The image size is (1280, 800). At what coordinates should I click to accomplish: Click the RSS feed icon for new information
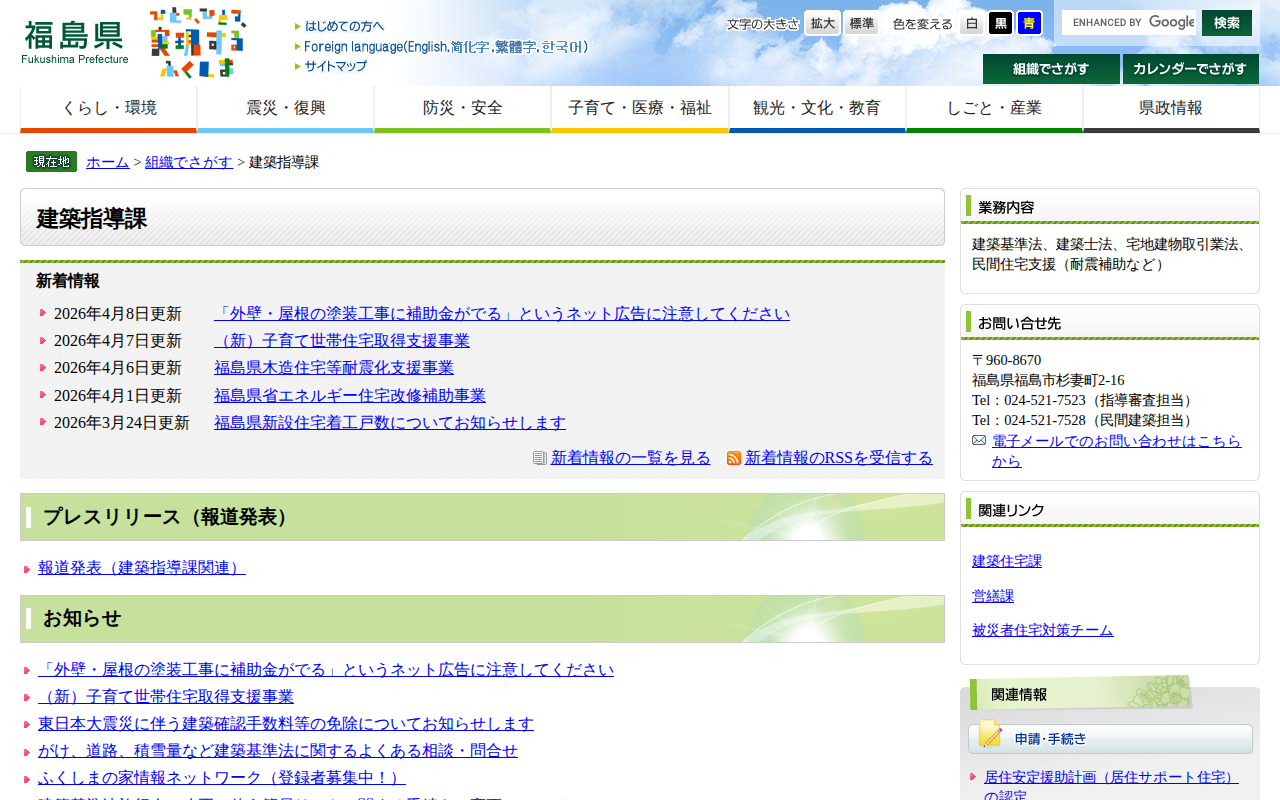[734, 458]
